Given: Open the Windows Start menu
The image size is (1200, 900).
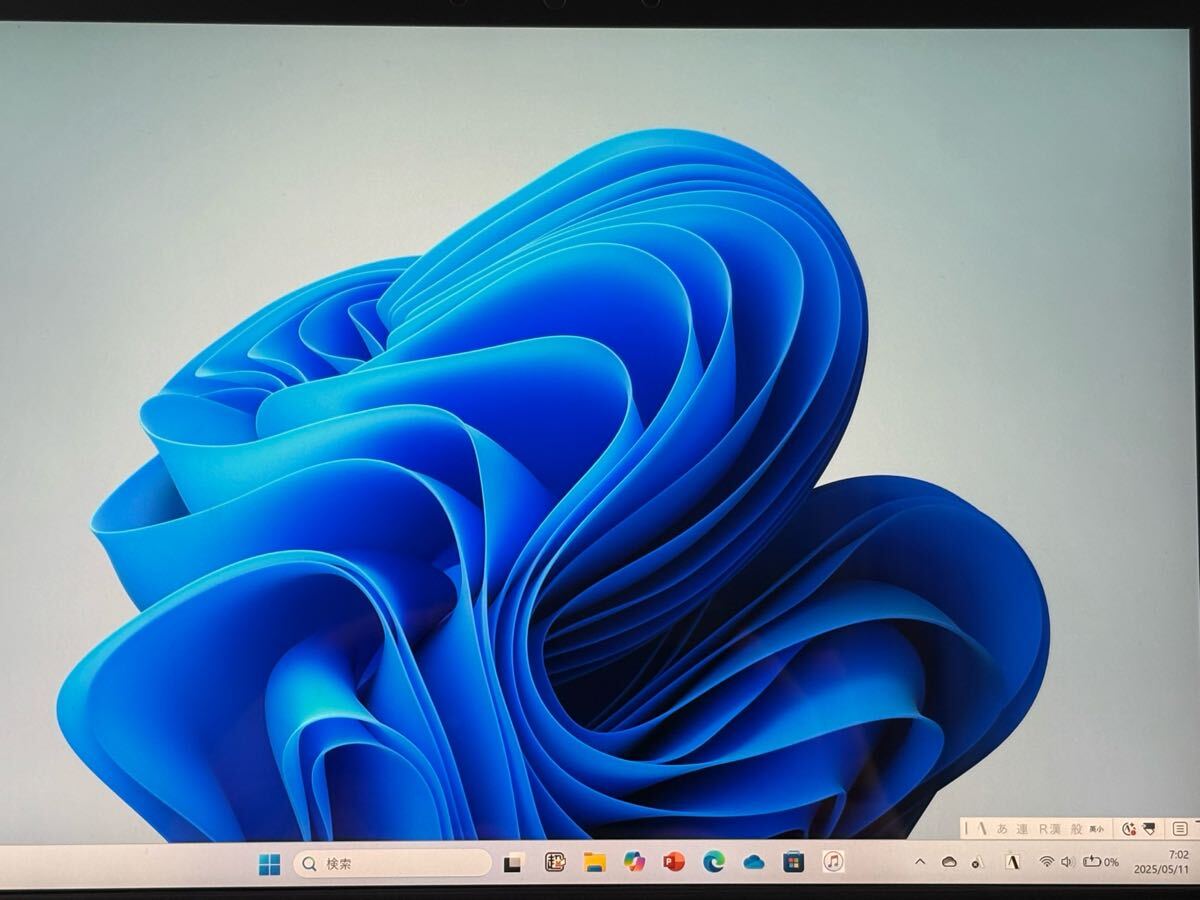Looking at the screenshot, I should 270,863.
